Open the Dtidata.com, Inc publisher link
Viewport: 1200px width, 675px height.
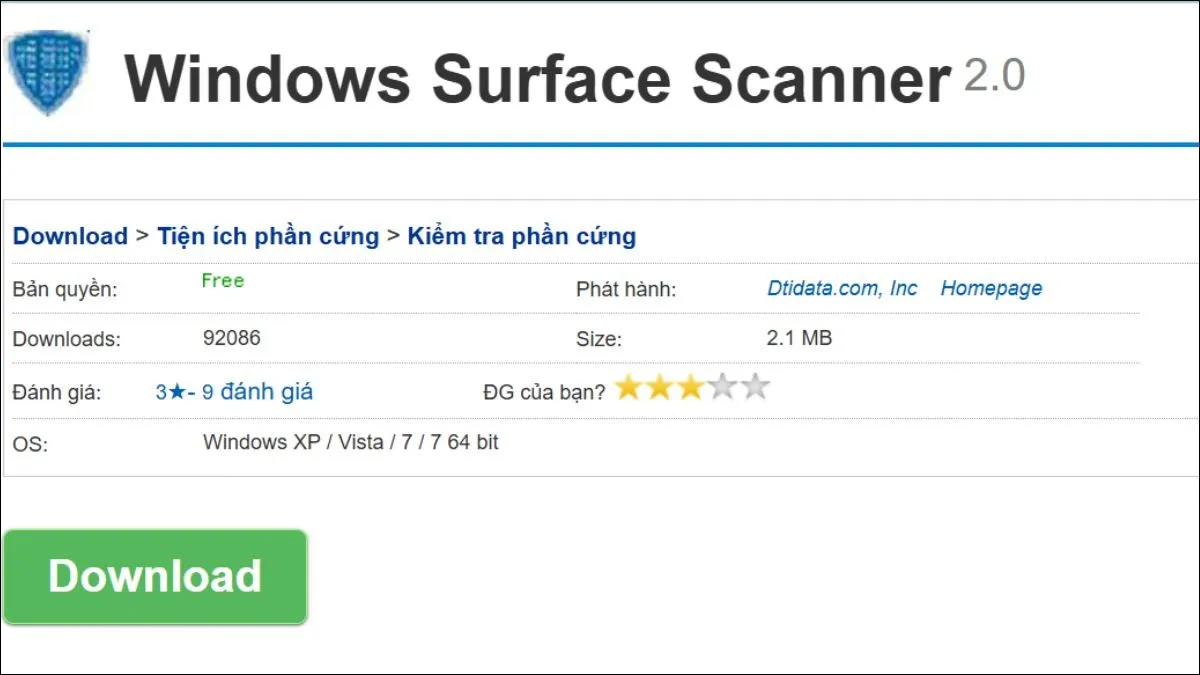coord(842,289)
